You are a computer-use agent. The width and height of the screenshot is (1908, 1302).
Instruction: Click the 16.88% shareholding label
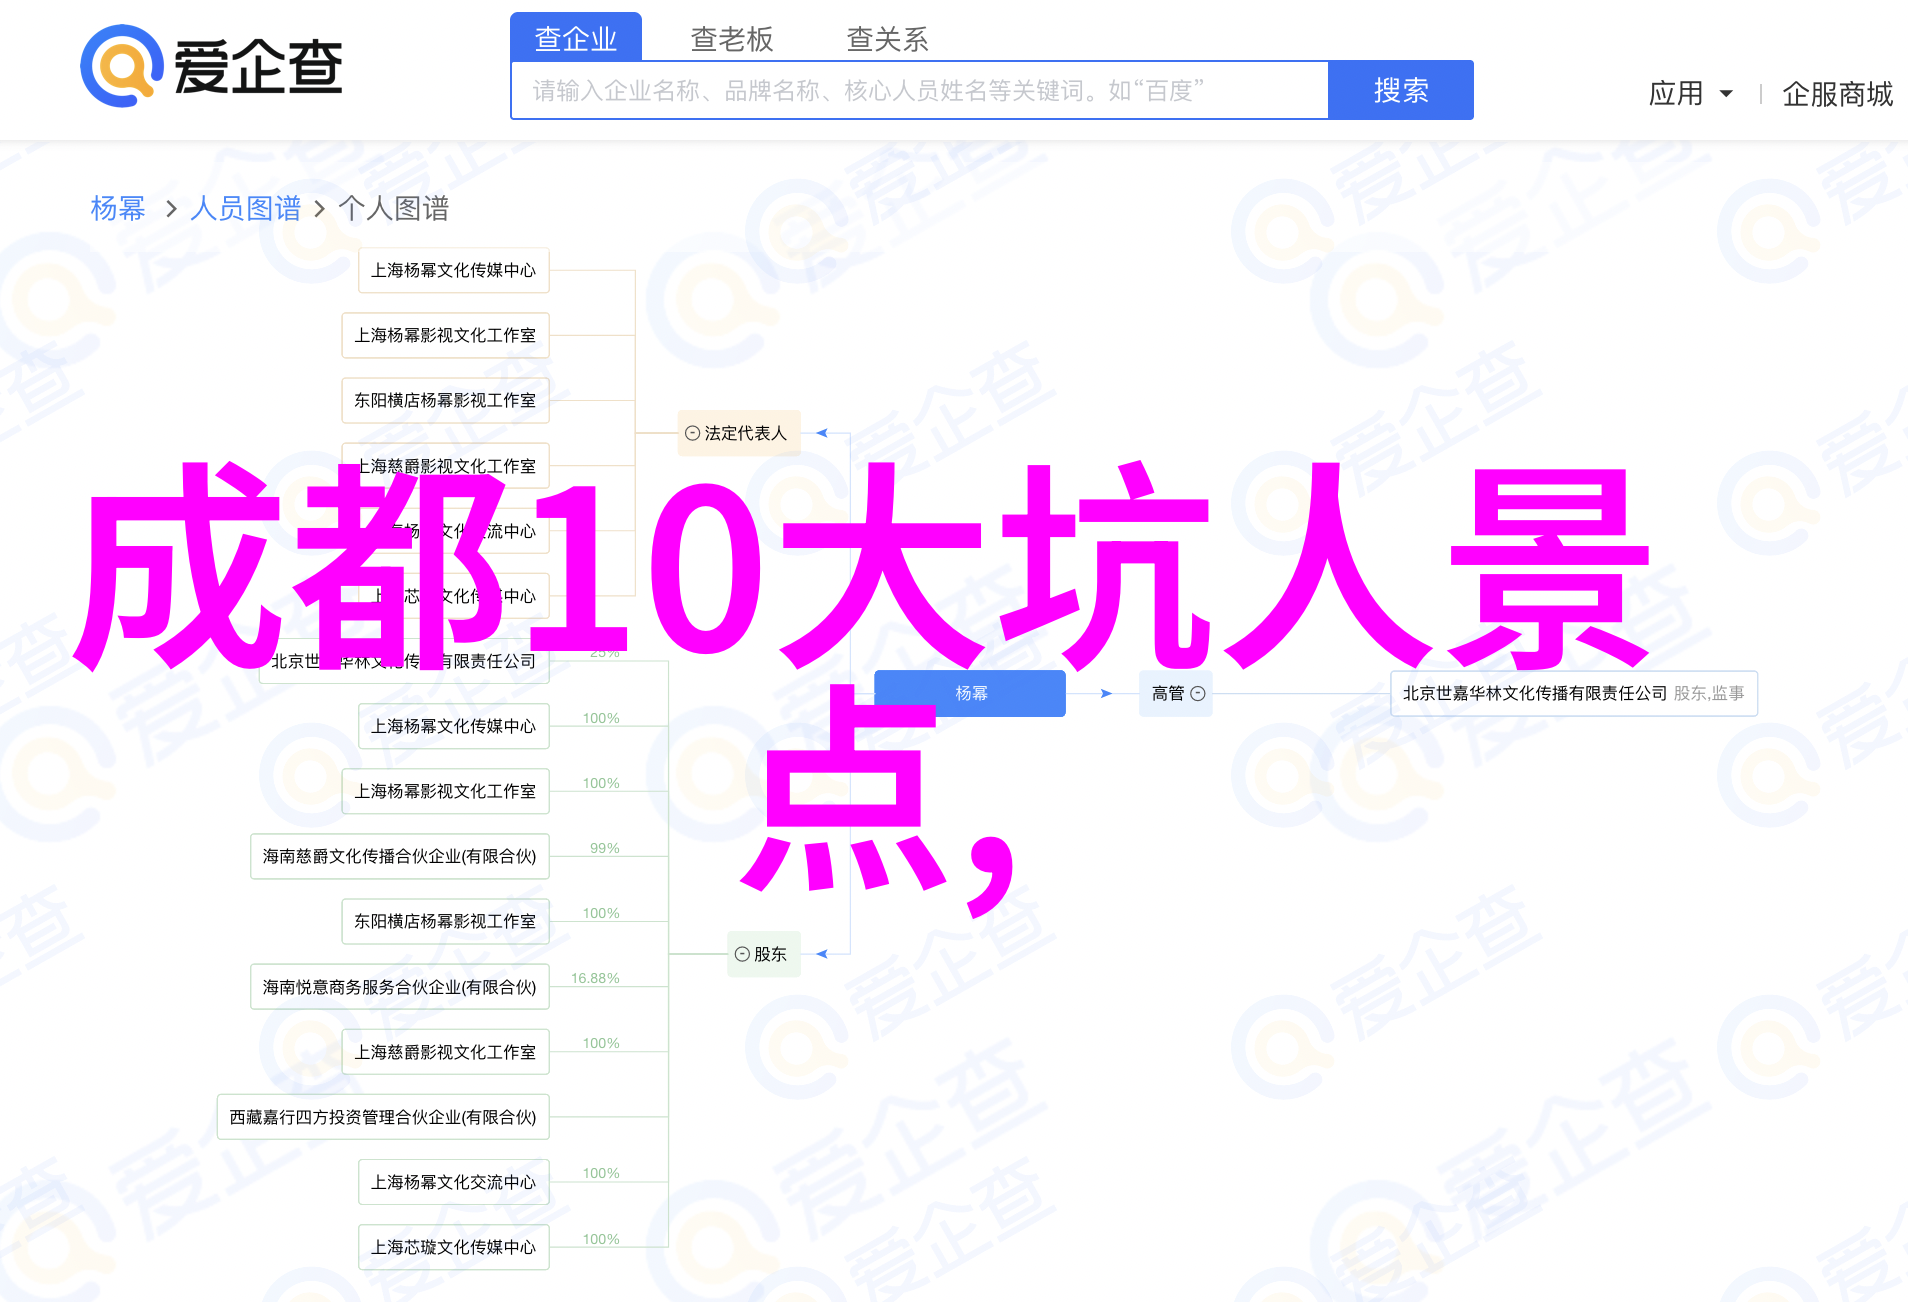595,978
